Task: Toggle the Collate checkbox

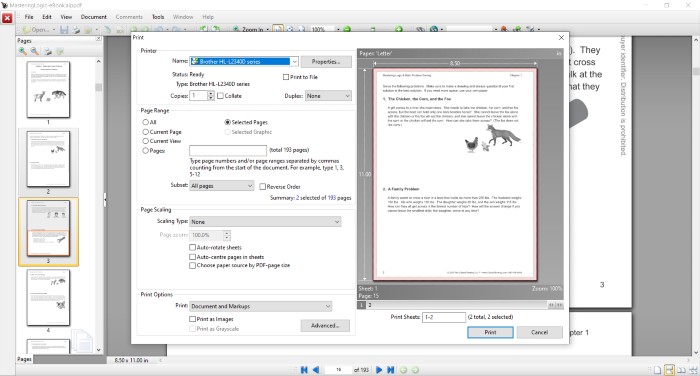Action: pyautogui.click(x=220, y=96)
